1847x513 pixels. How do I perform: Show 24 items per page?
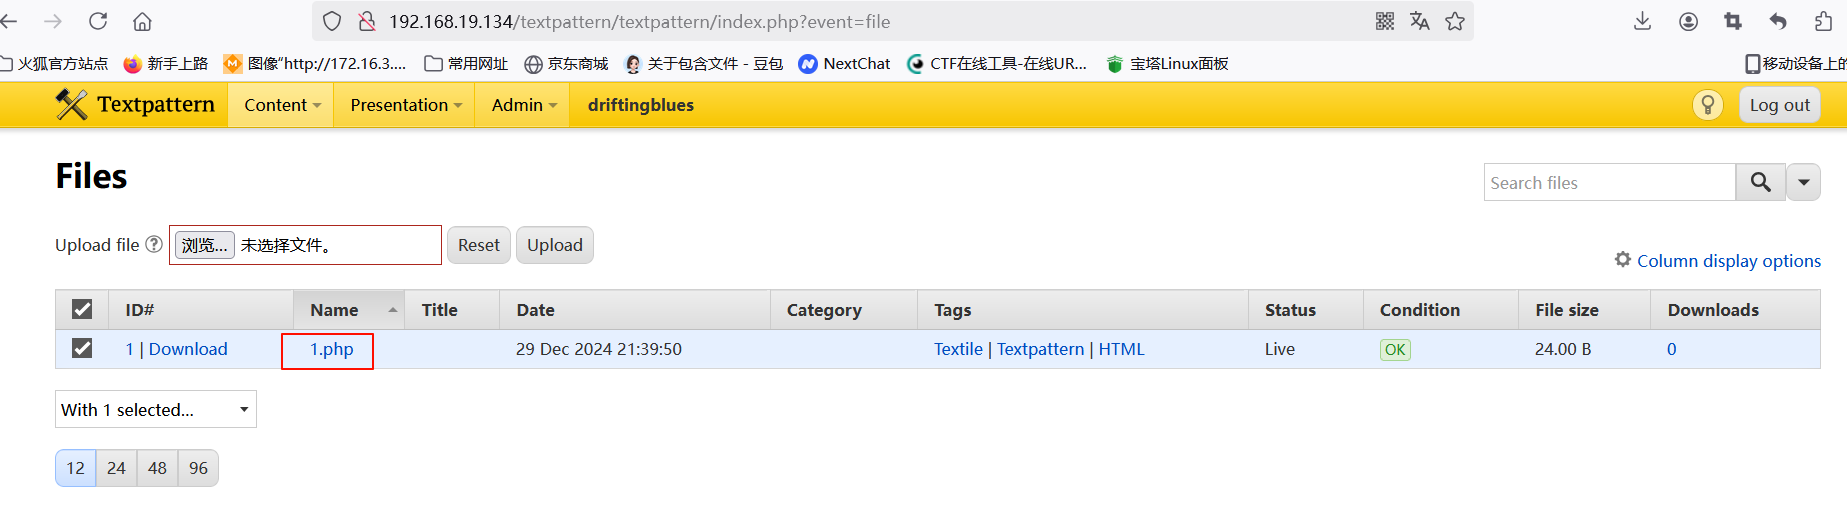116,468
